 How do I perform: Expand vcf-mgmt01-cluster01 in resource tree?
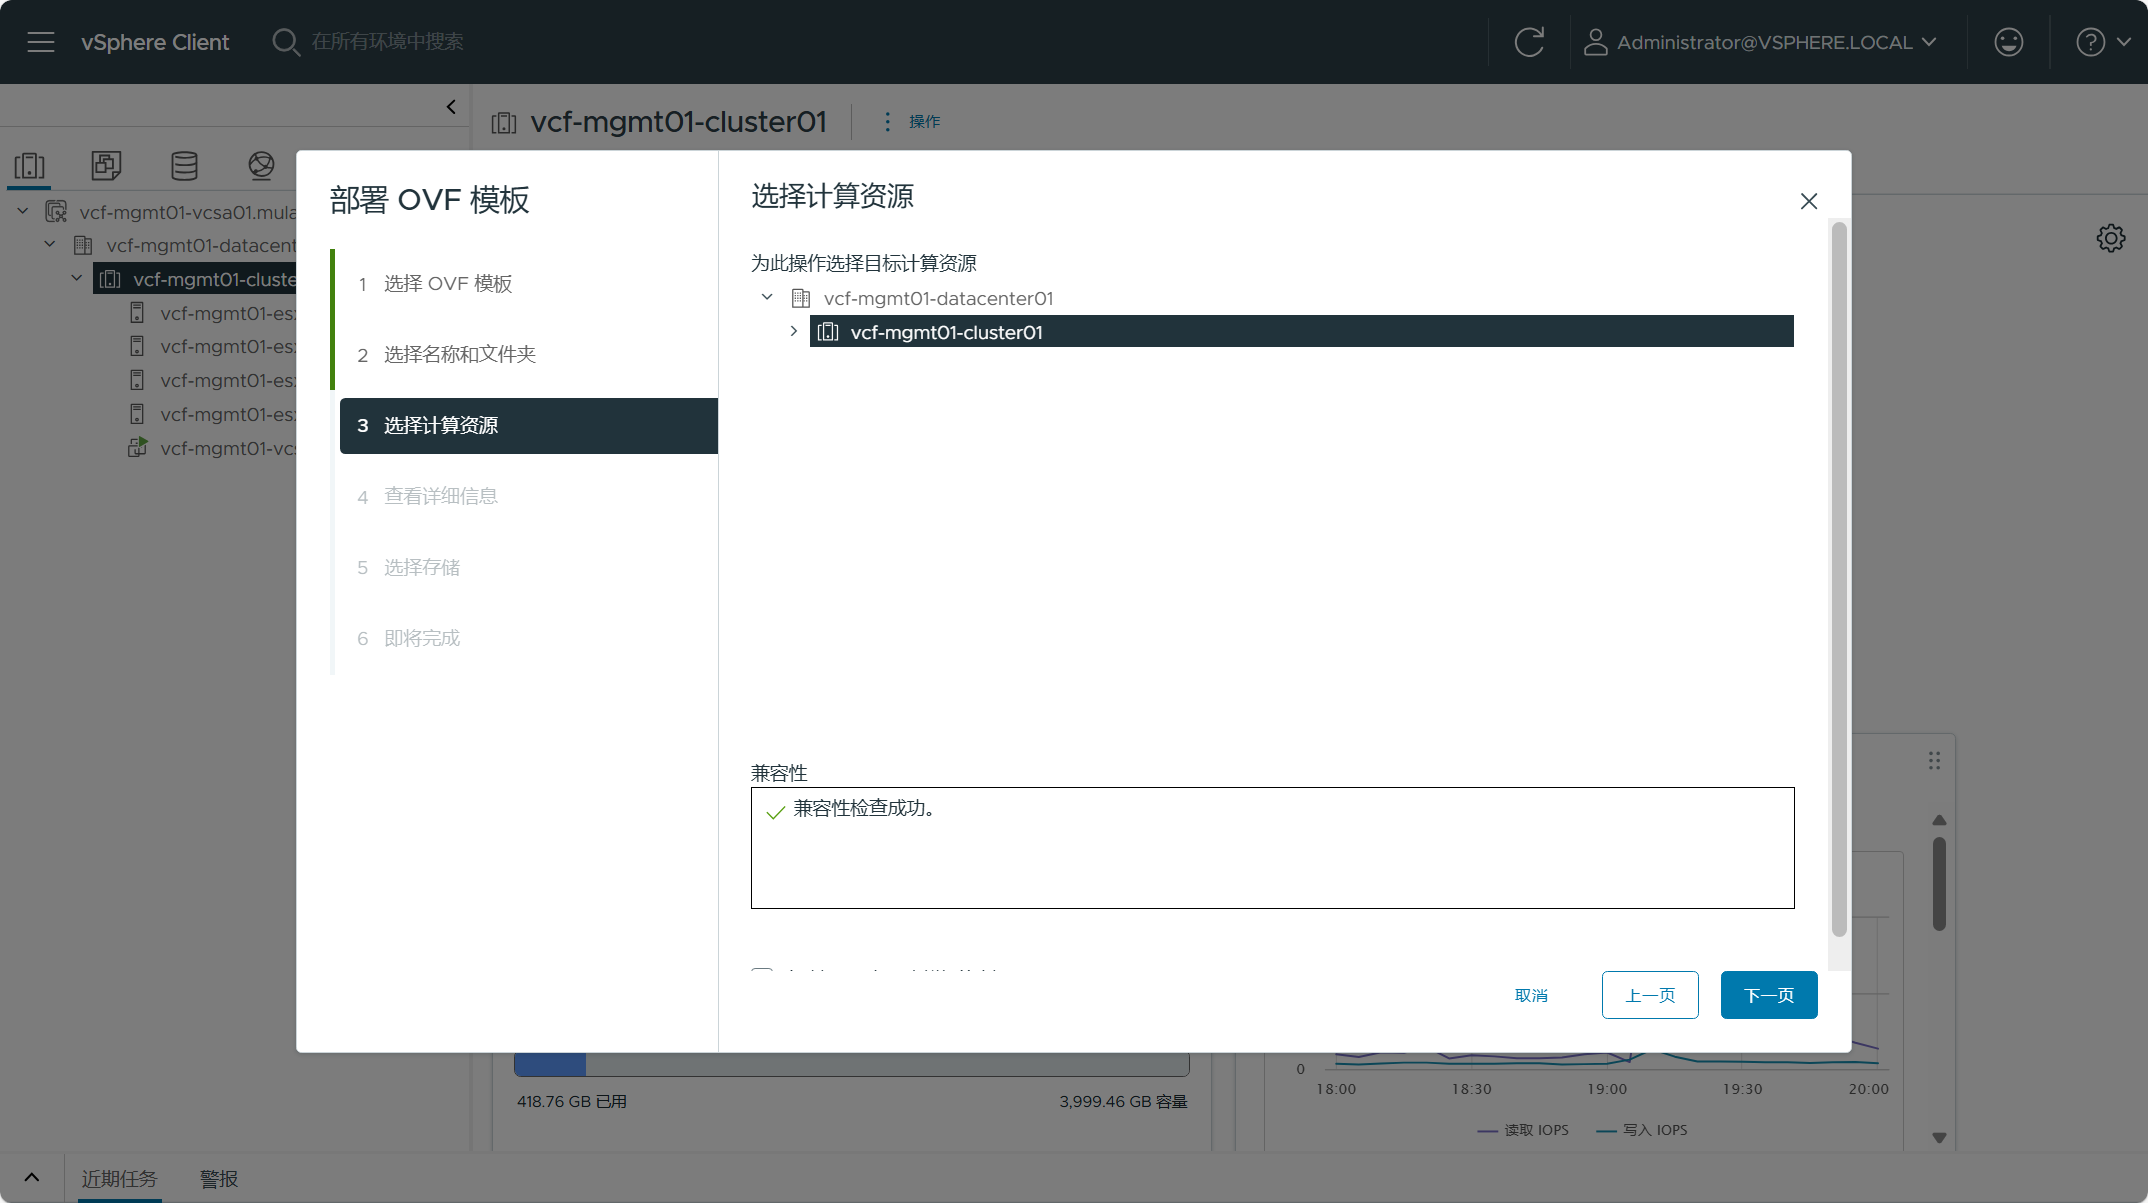point(794,331)
